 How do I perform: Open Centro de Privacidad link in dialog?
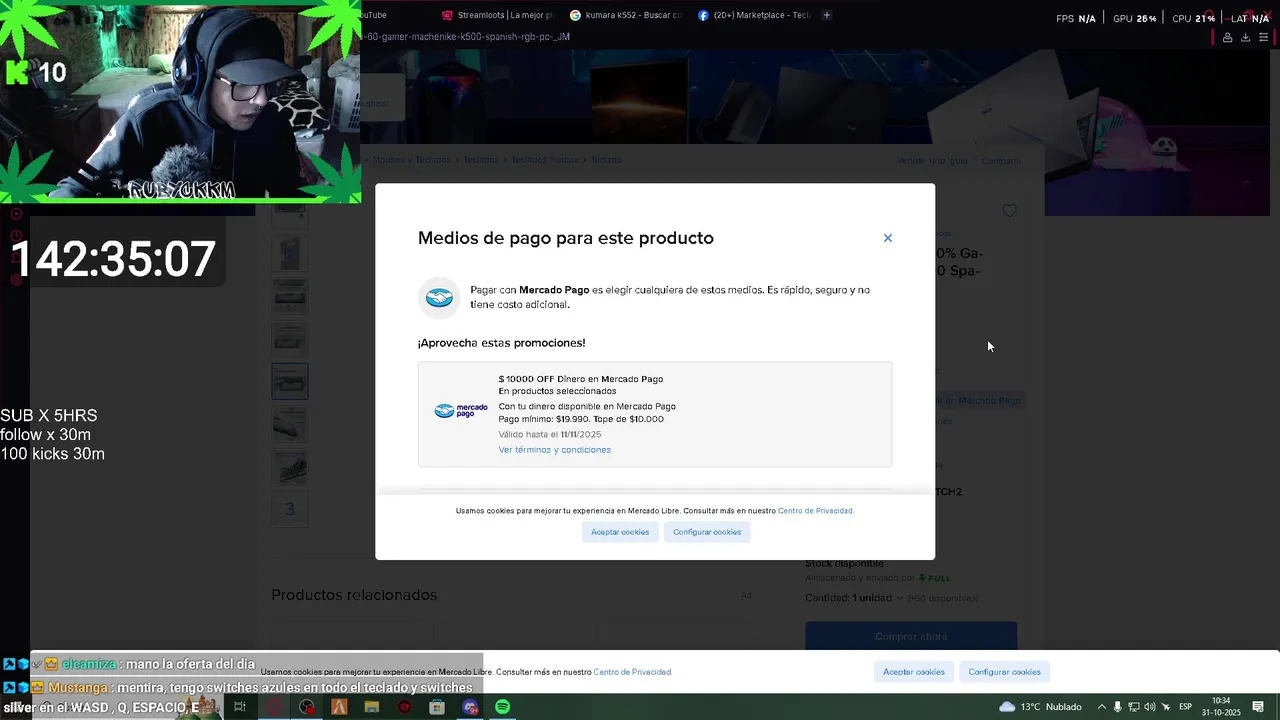(815, 511)
